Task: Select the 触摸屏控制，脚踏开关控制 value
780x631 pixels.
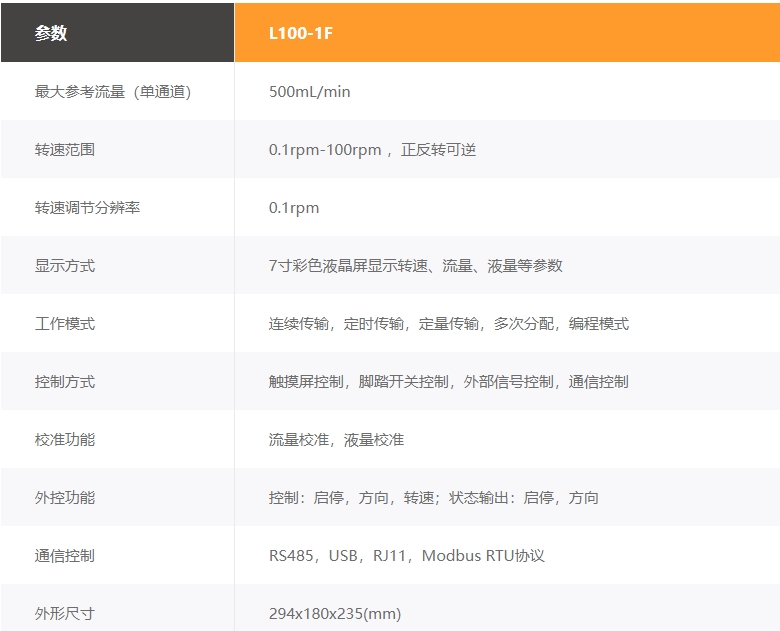Action: coord(449,382)
